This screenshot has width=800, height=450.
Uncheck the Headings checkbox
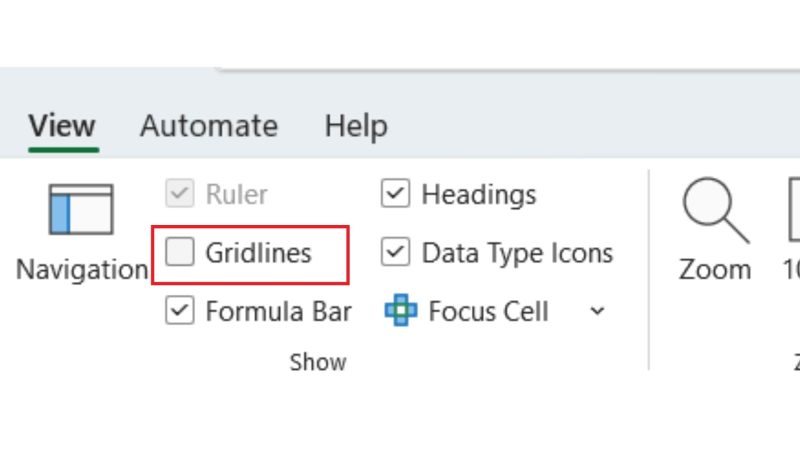pos(395,193)
